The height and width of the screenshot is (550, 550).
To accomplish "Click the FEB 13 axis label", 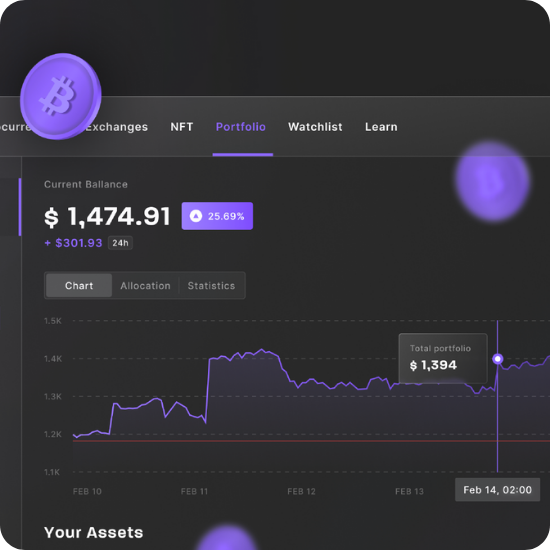I will 409,491.
